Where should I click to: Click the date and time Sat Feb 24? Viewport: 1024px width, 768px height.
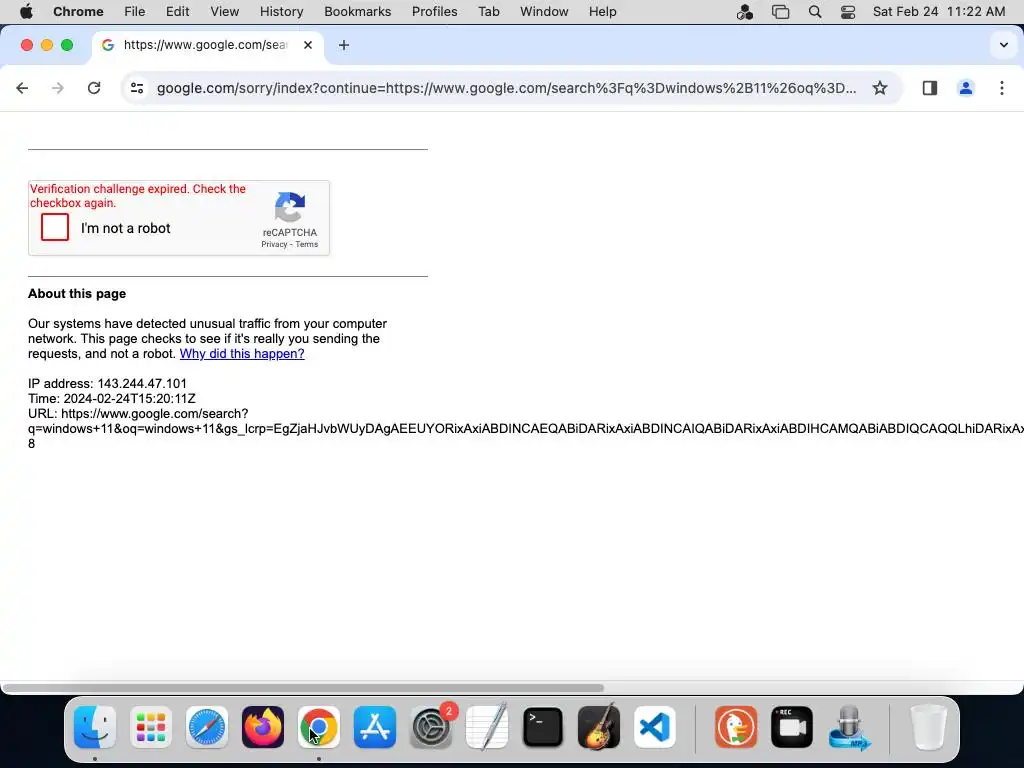939,11
